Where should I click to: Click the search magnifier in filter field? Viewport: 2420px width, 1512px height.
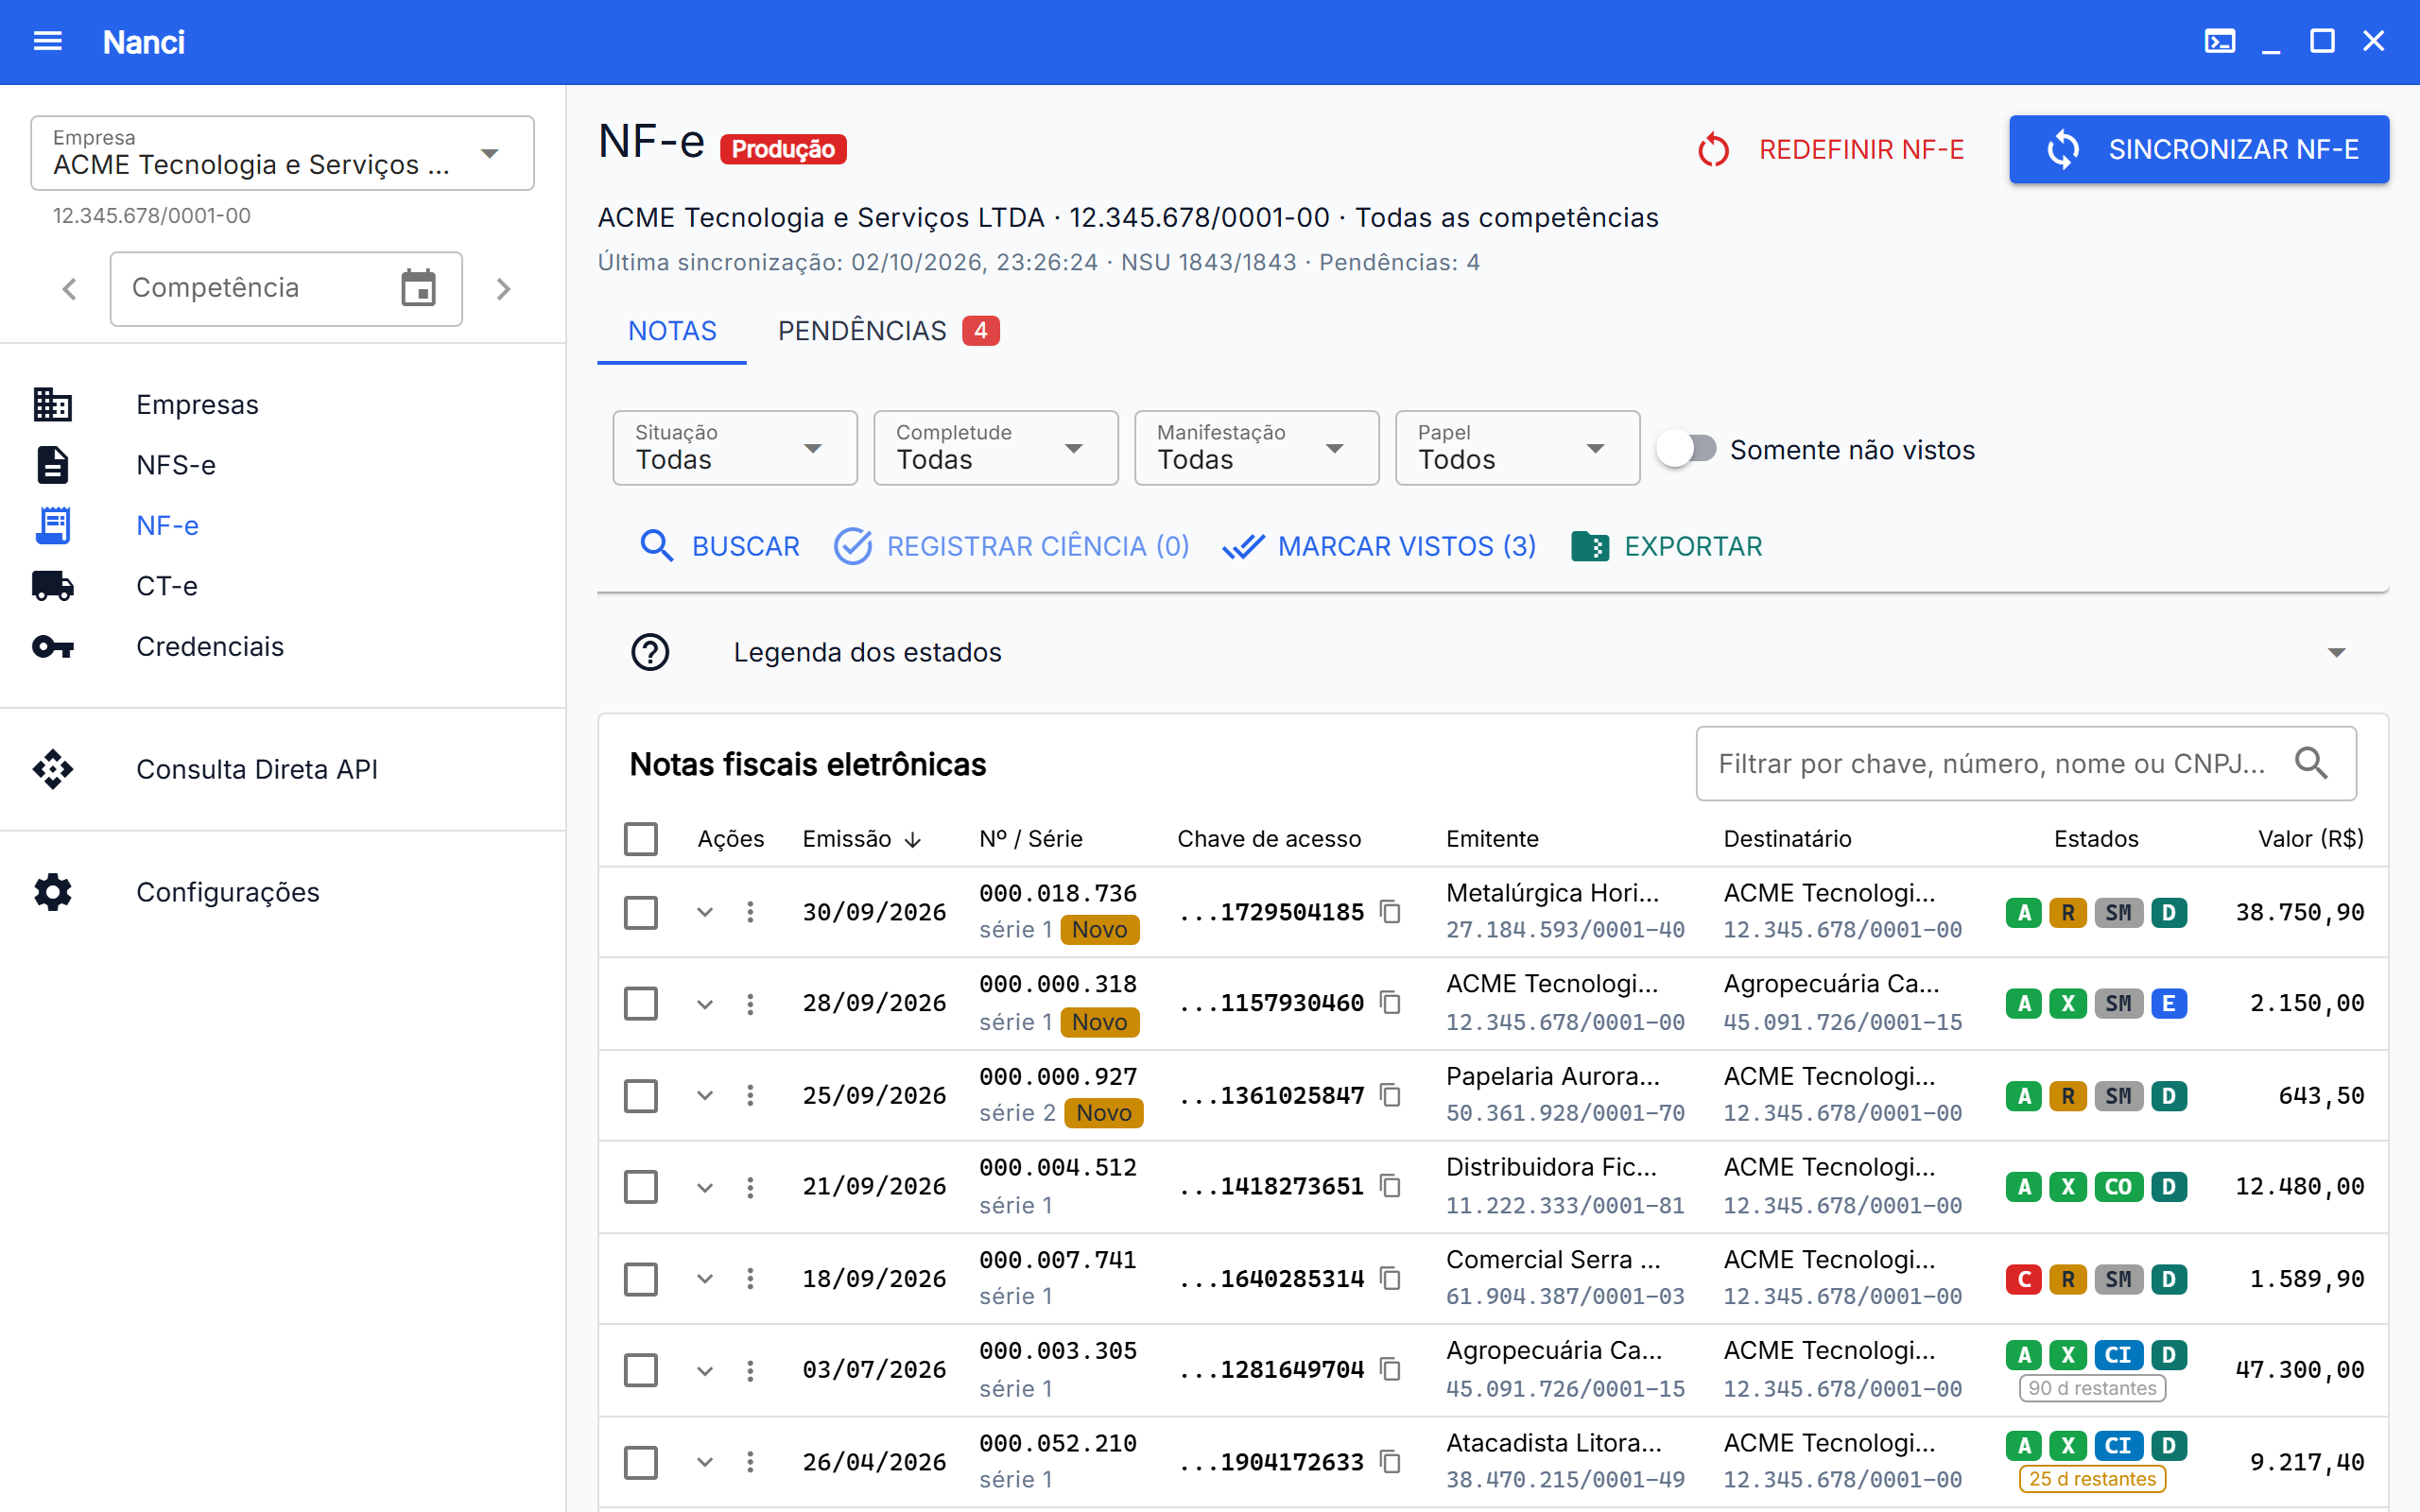pos(2311,764)
